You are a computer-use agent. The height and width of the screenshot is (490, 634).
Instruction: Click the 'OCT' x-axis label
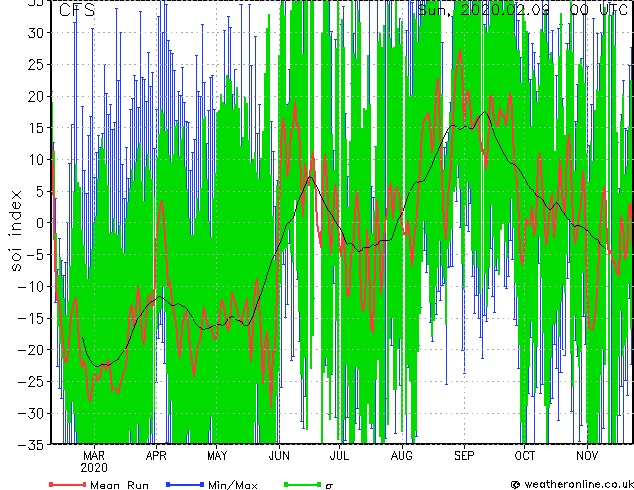pyautogui.click(x=524, y=456)
